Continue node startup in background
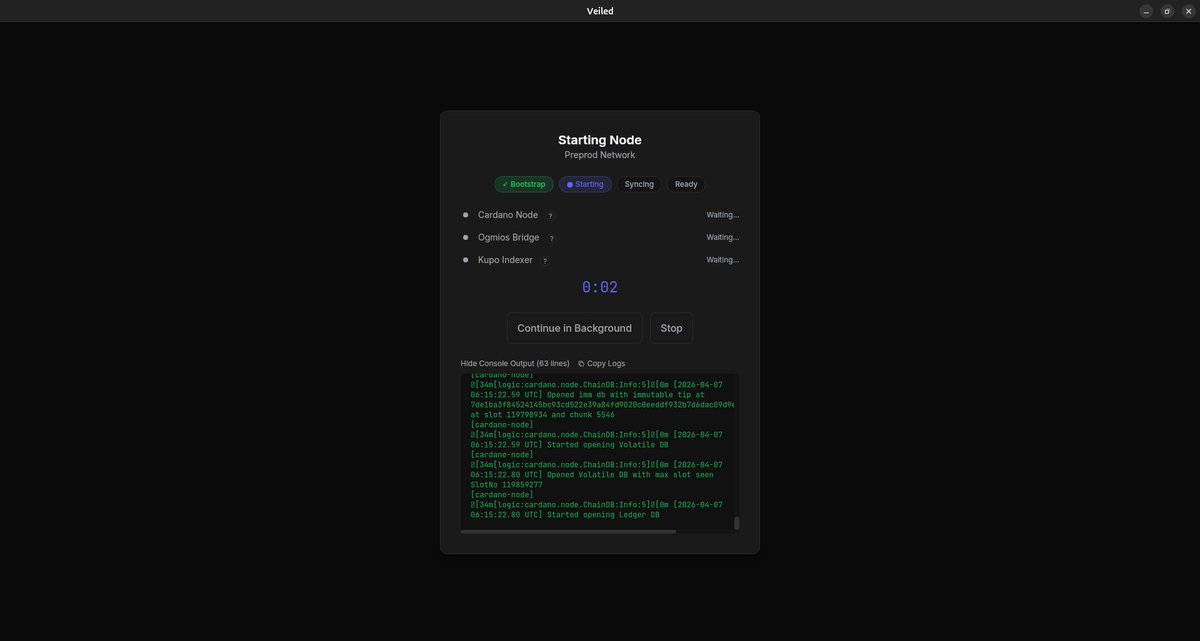The width and height of the screenshot is (1200, 641). [x=574, y=328]
